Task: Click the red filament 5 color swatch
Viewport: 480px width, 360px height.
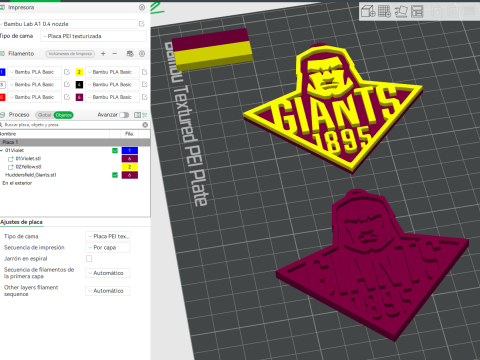Action: point(2,97)
